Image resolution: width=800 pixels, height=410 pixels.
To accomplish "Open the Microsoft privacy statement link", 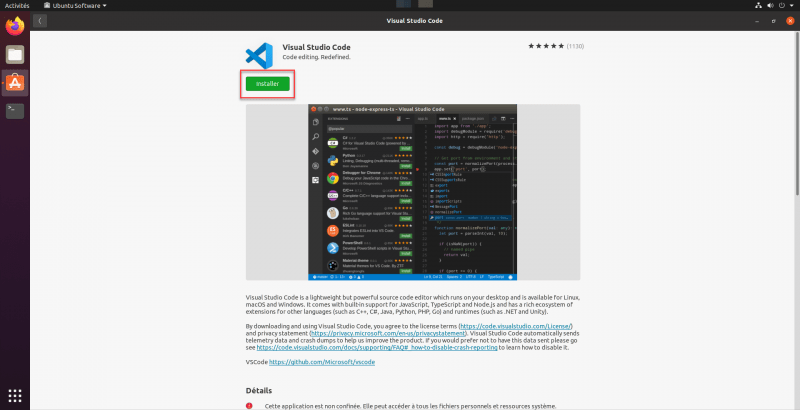I will [x=388, y=334].
